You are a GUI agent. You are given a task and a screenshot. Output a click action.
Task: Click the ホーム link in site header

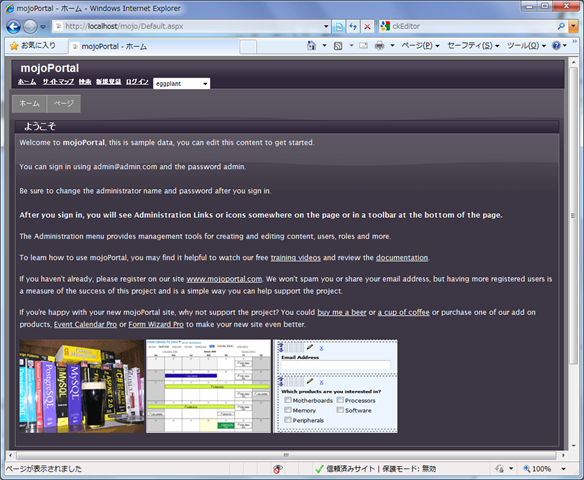pos(27,82)
